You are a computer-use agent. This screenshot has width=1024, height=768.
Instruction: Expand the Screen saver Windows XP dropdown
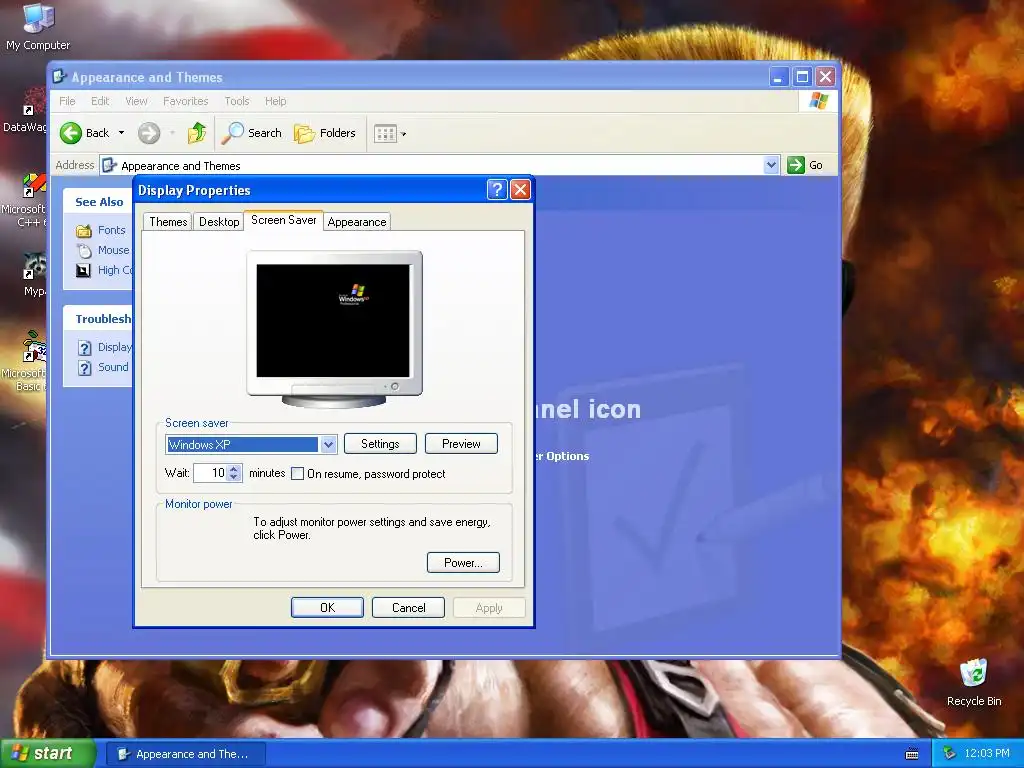click(328, 445)
